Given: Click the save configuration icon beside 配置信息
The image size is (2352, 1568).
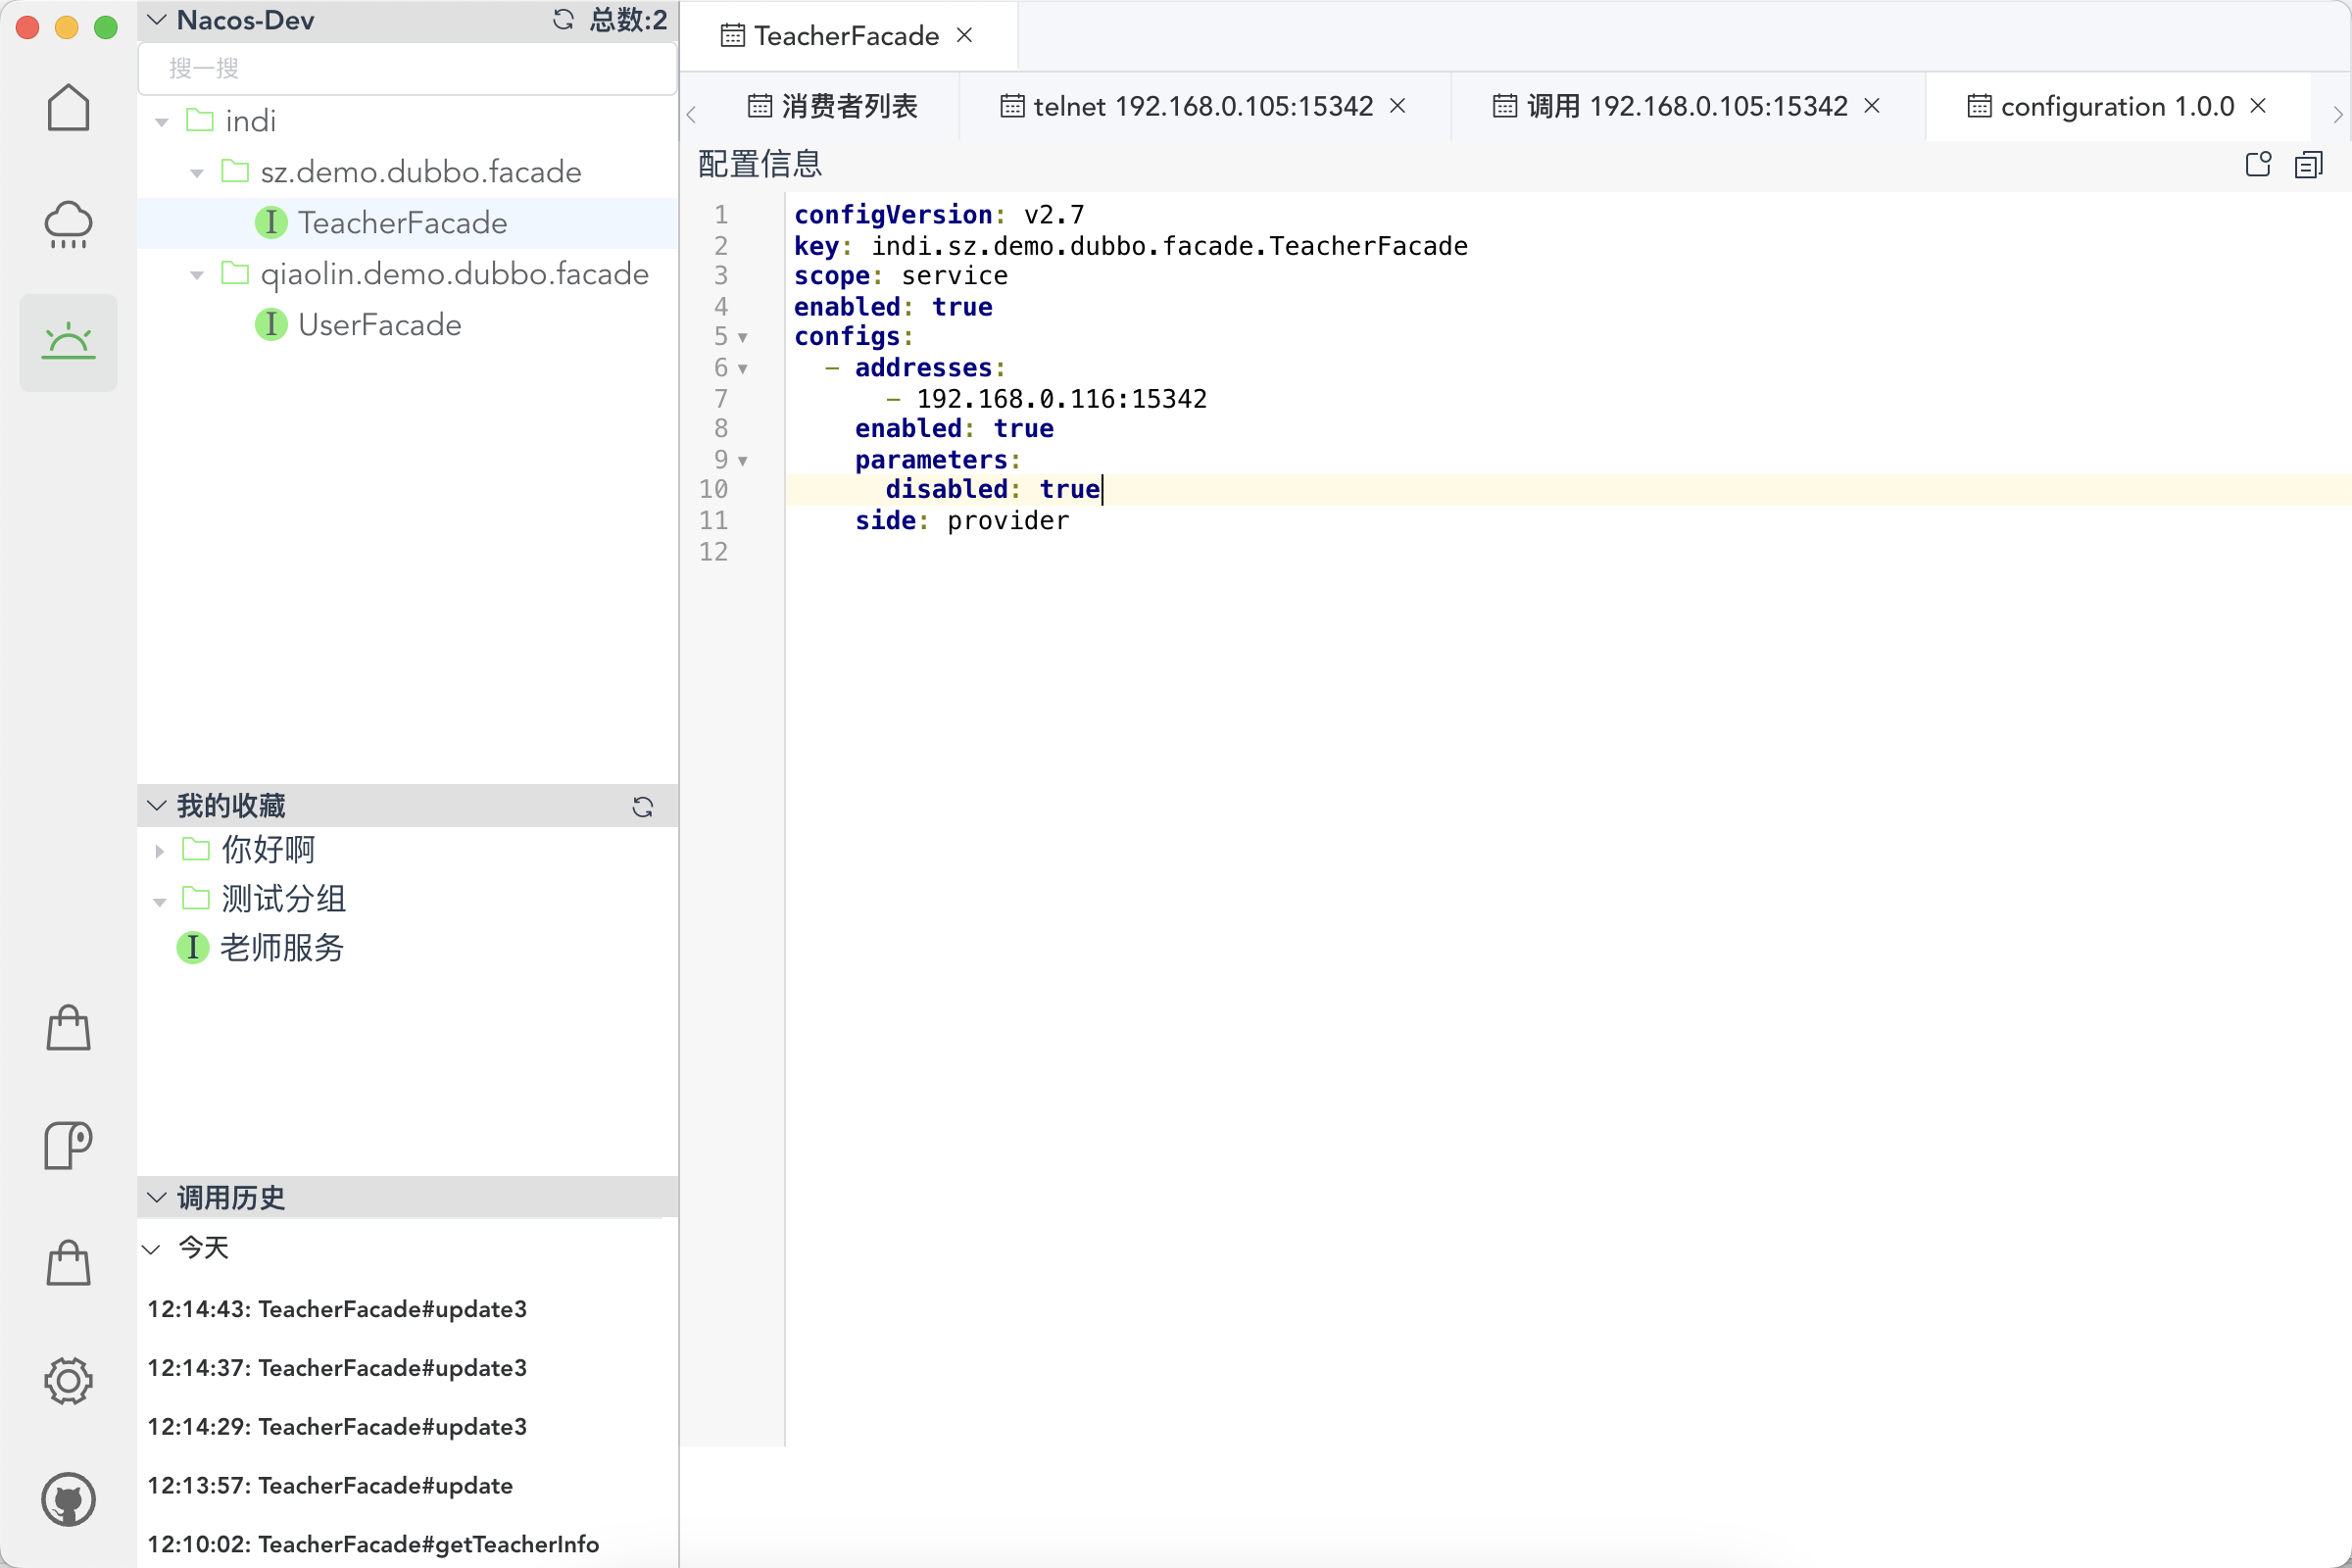Looking at the screenshot, I should [x=2258, y=165].
